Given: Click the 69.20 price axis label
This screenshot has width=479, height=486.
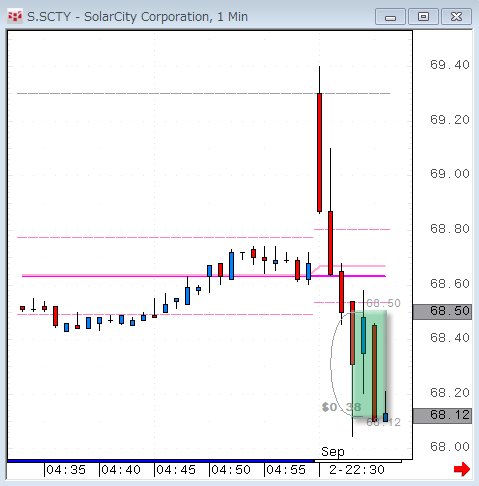Looking at the screenshot, I should 450,120.
